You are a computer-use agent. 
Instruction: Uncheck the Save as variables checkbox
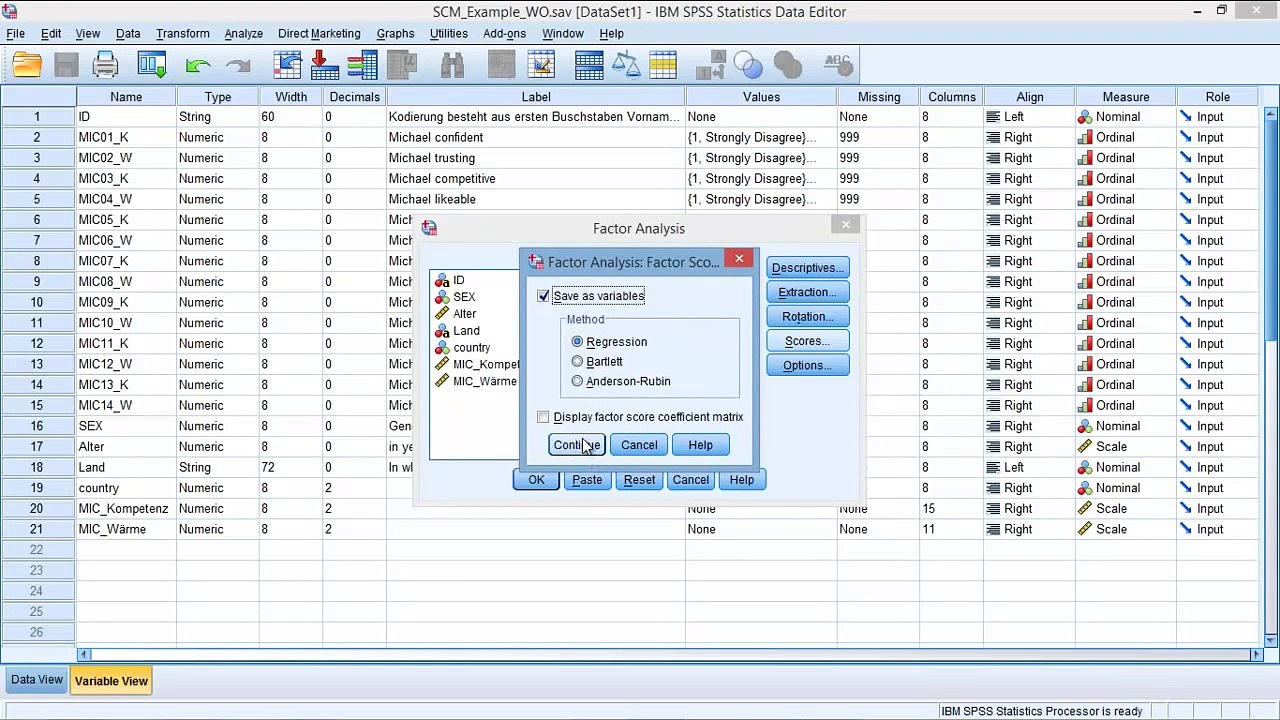[543, 296]
